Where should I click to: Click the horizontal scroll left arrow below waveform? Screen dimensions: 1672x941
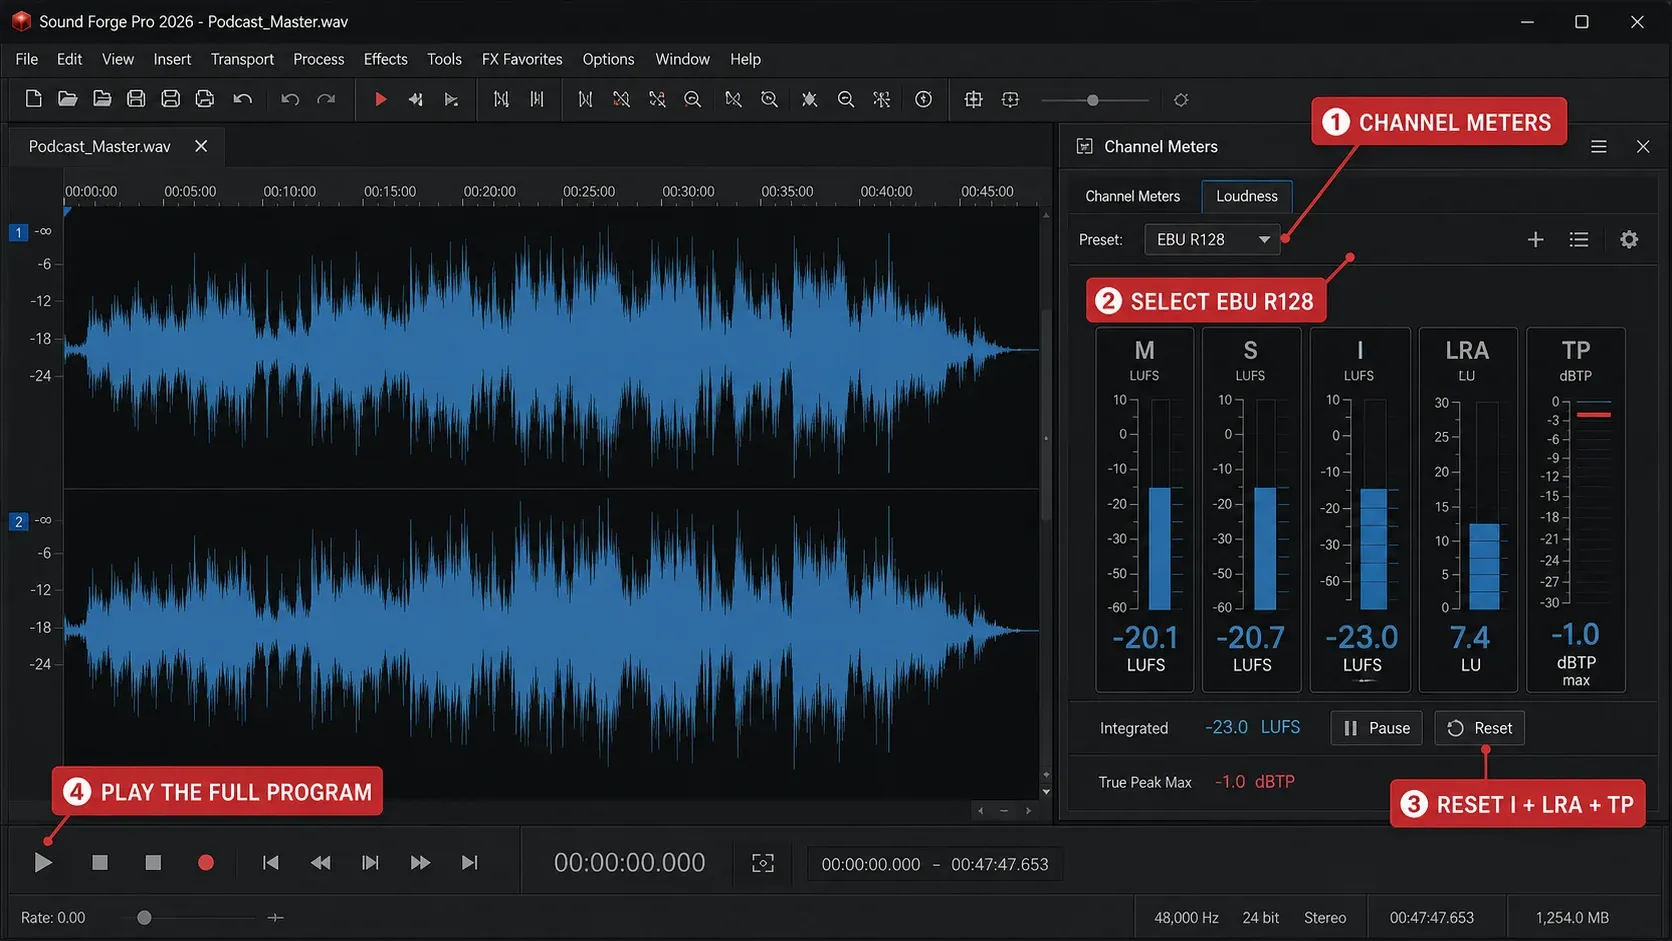980,811
